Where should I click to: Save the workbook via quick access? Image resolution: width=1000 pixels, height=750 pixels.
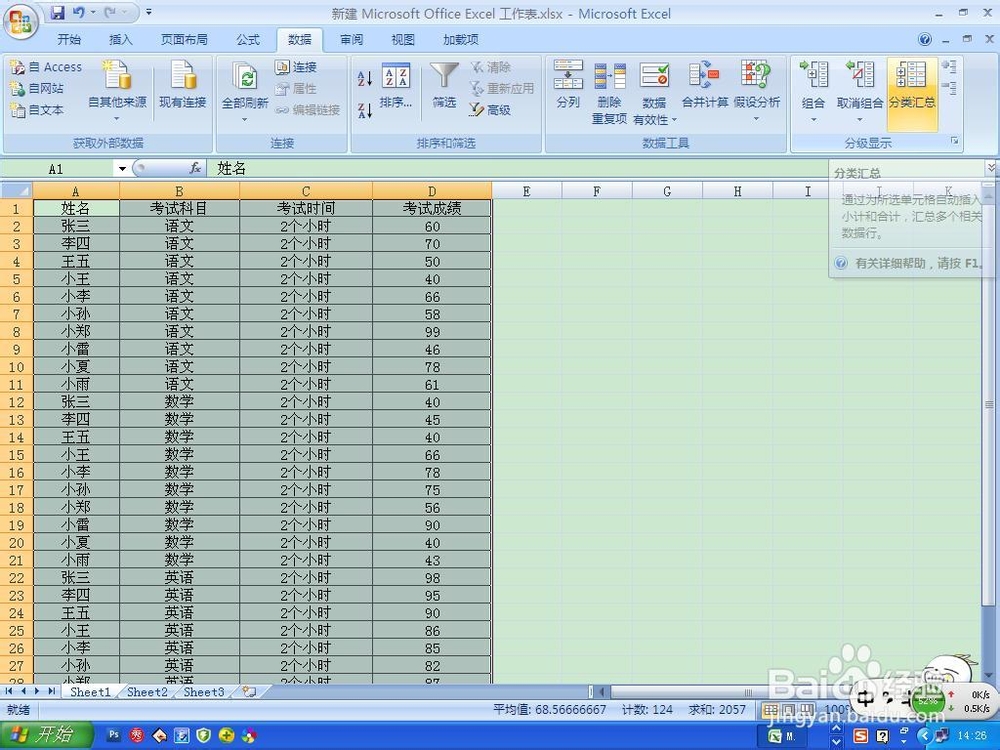[57, 12]
